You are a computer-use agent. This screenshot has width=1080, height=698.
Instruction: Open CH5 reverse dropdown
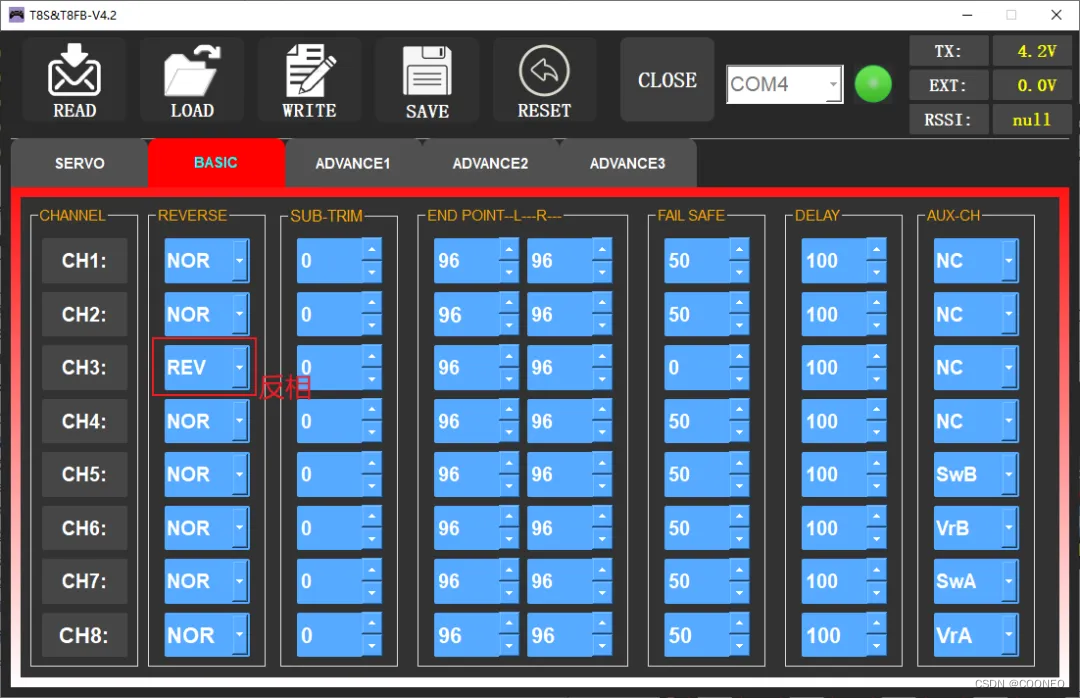240,474
